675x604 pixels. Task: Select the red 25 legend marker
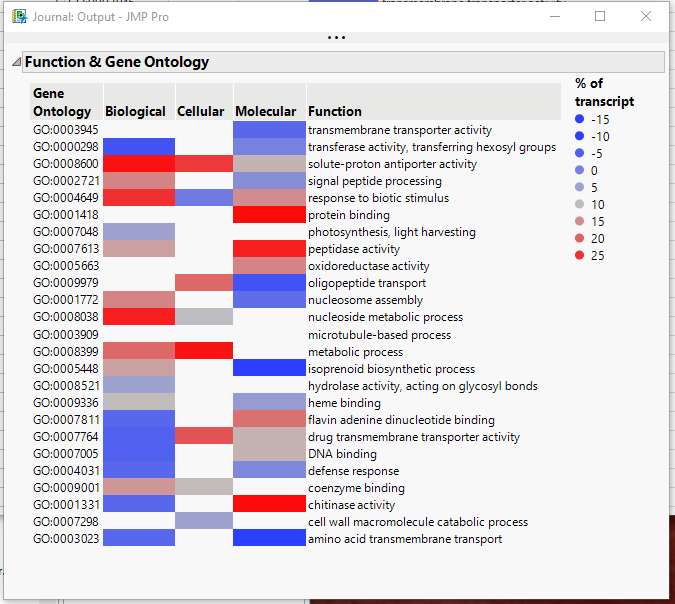pyautogui.click(x=580, y=255)
